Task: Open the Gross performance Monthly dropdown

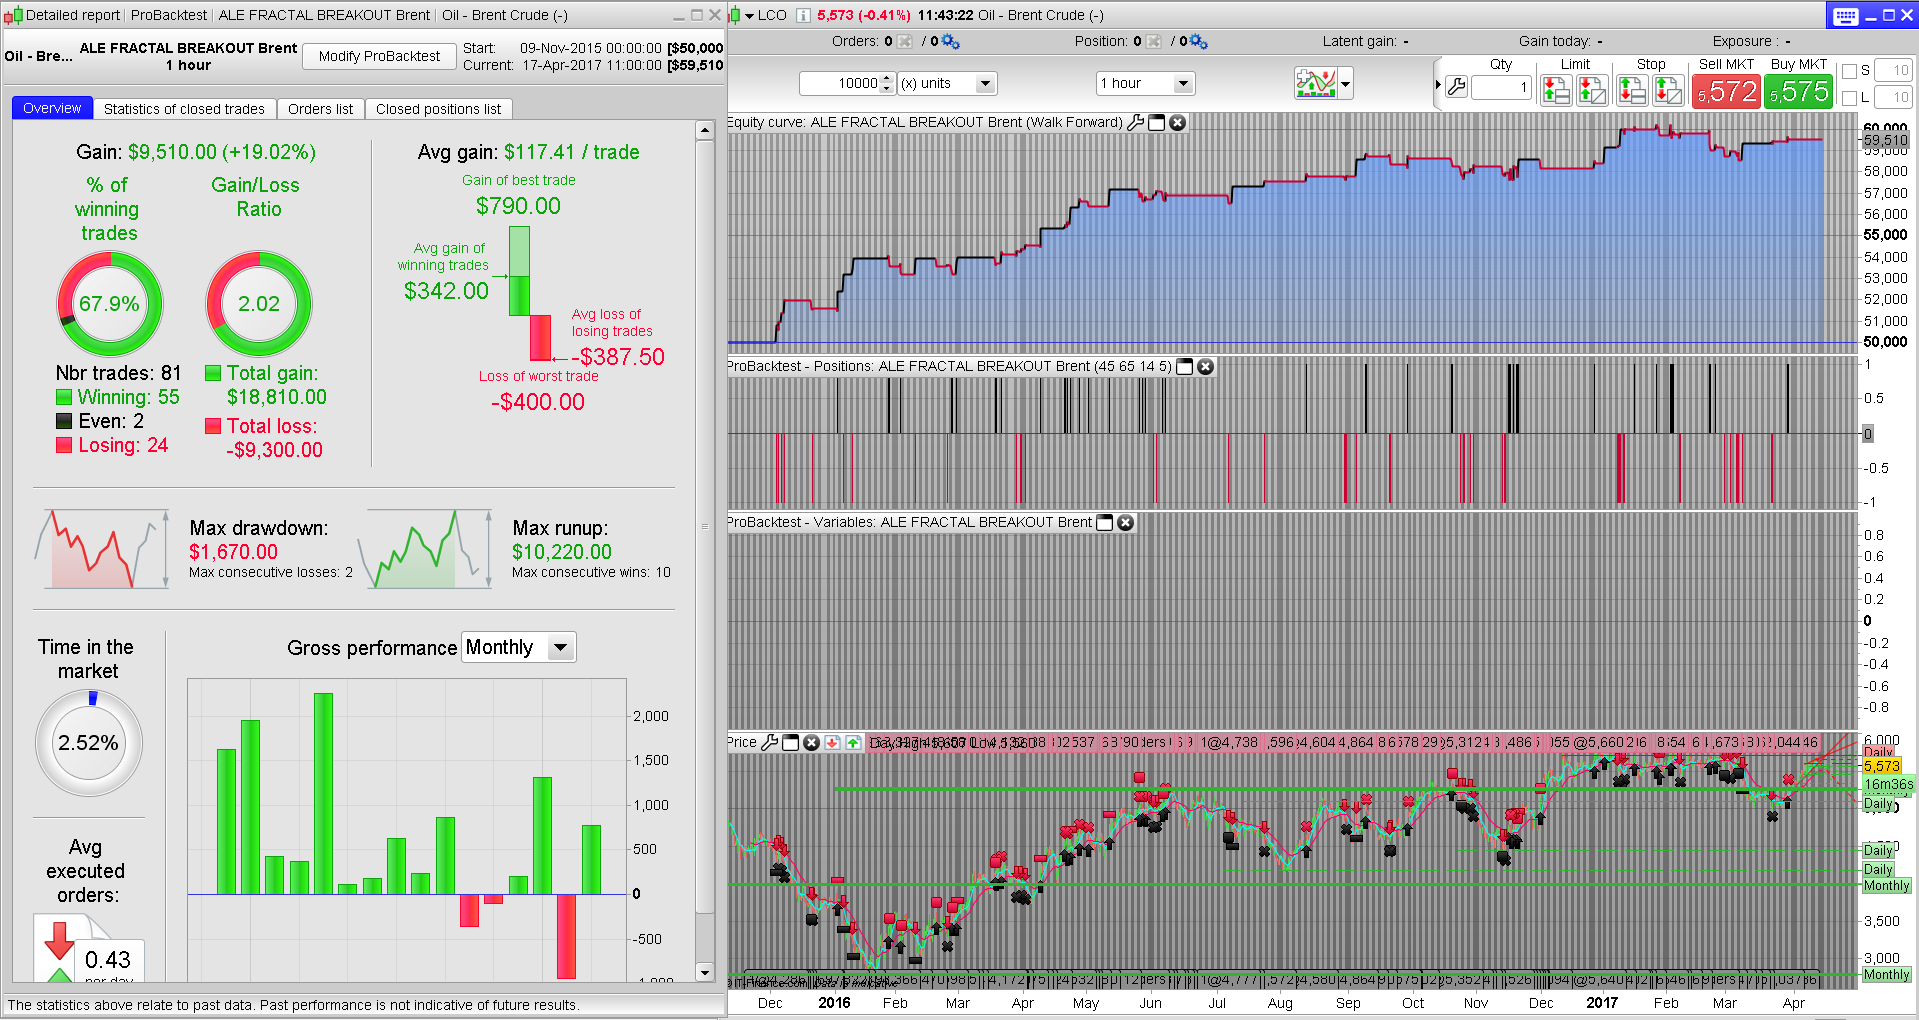Action: [x=561, y=648]
